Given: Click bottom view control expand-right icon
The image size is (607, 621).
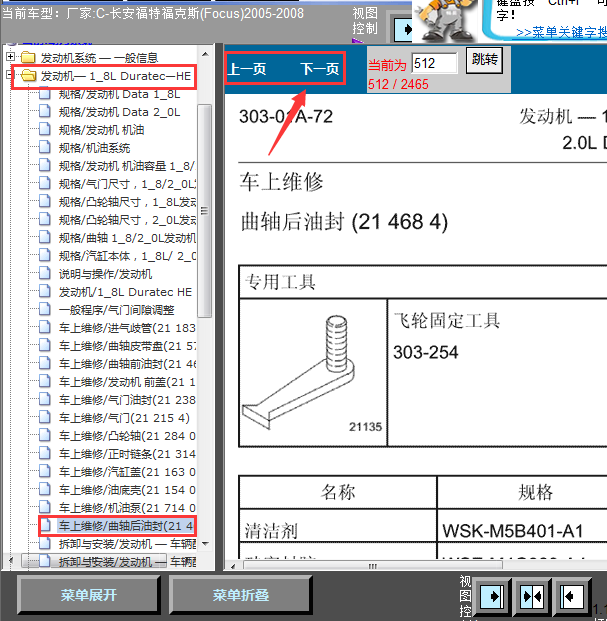Looking at the screenshot, I should click(x=492, y=596).
